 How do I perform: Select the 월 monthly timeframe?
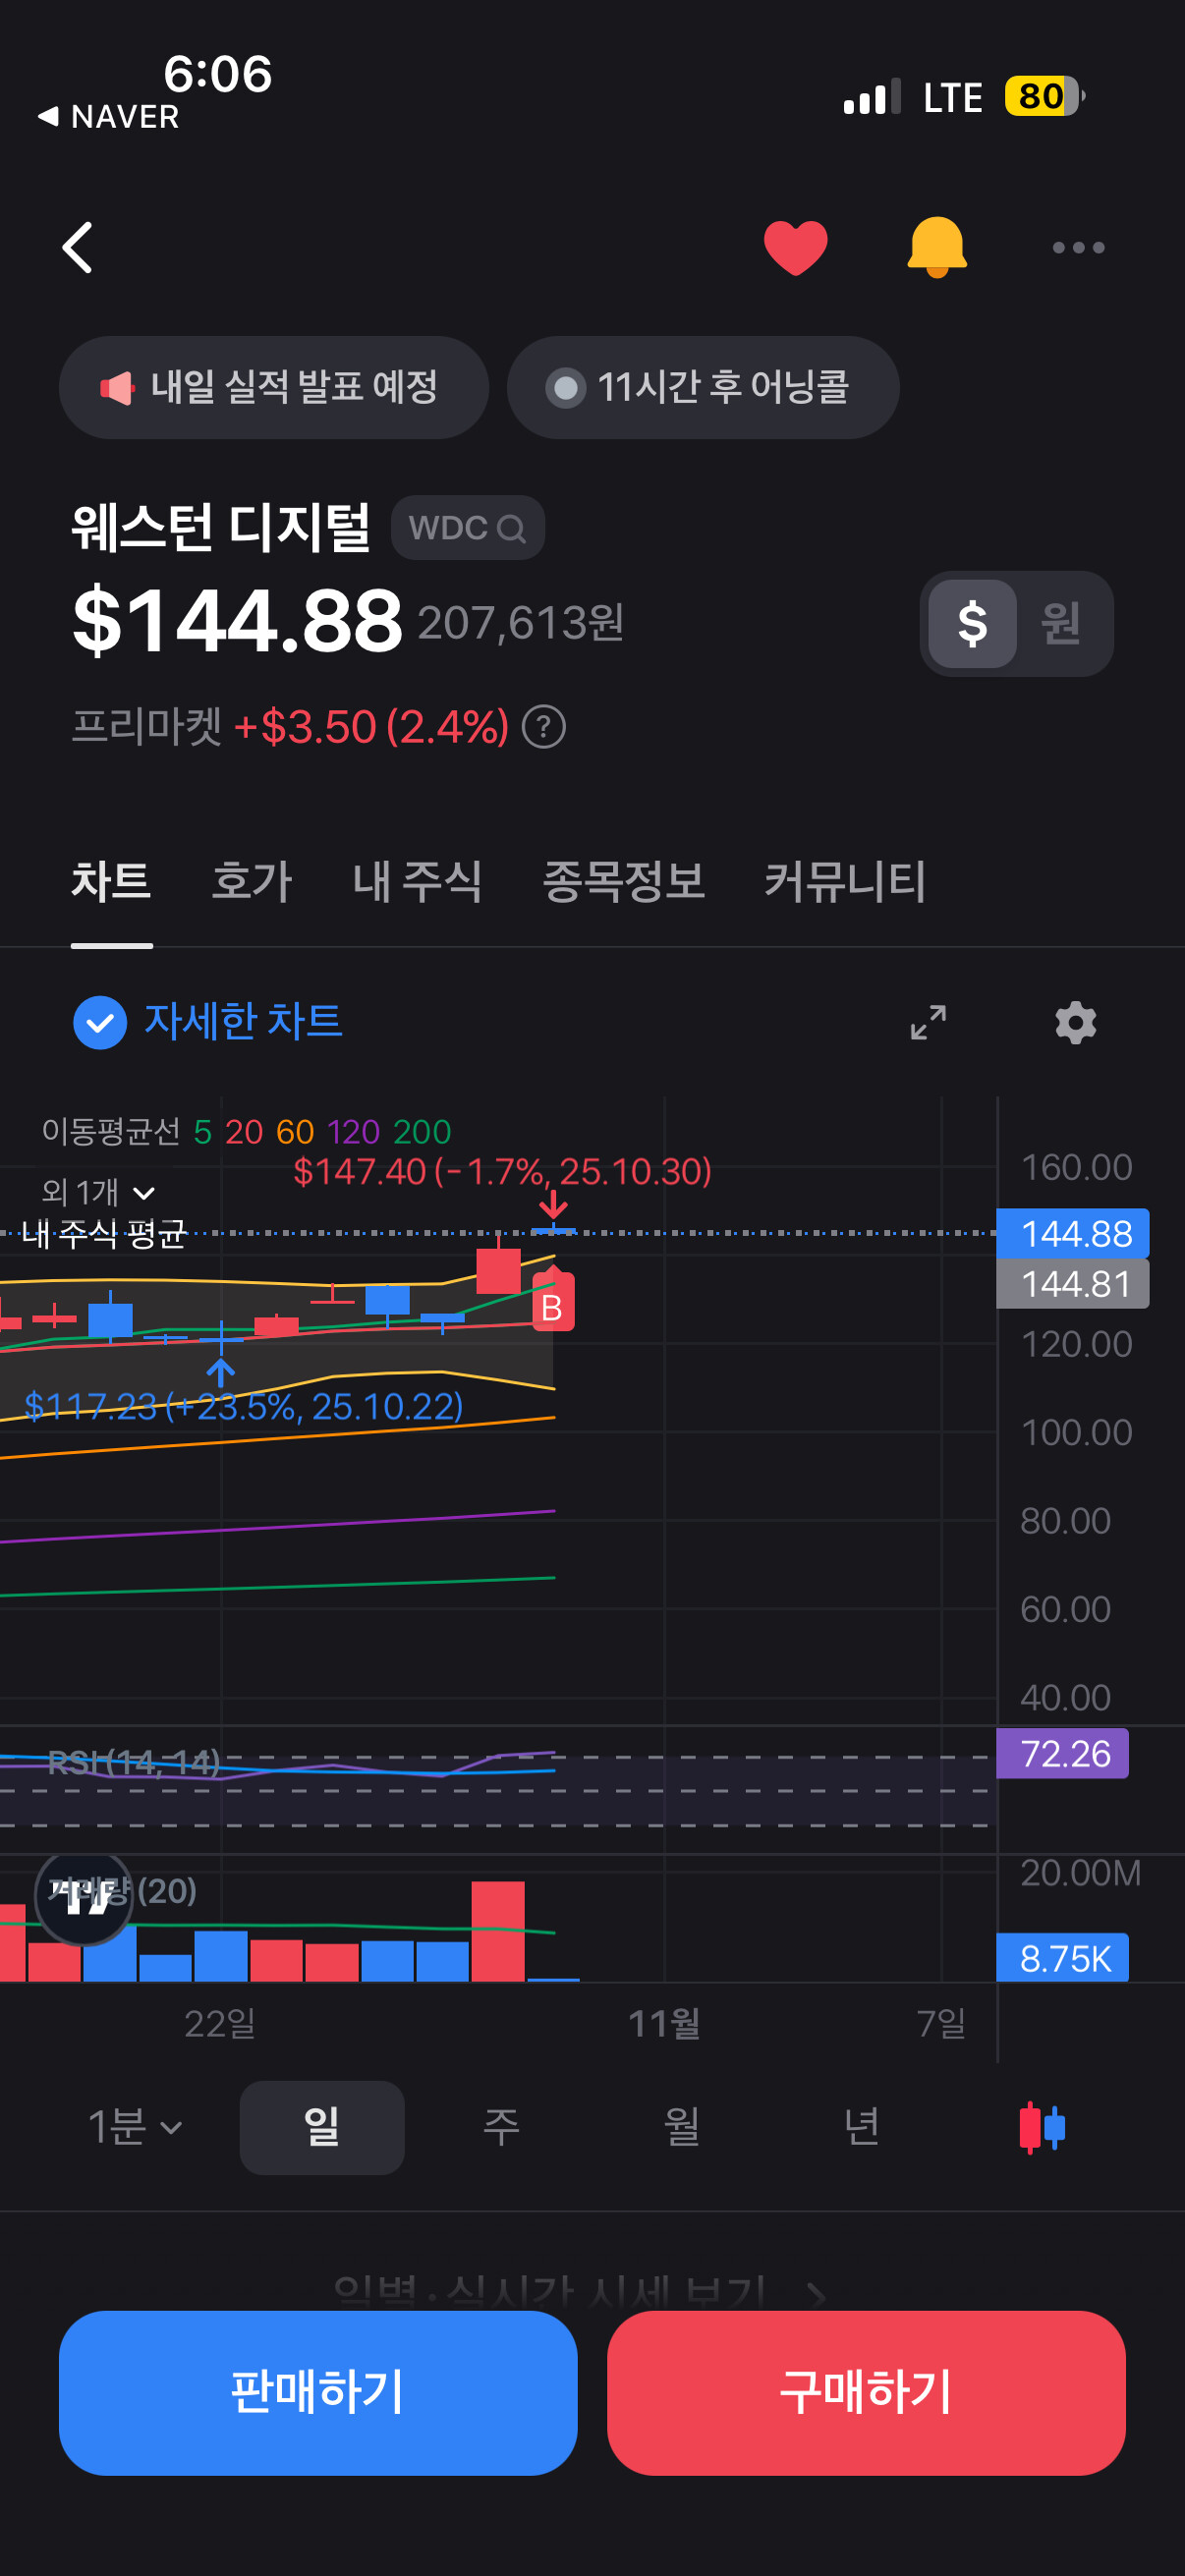point(682,2127)
